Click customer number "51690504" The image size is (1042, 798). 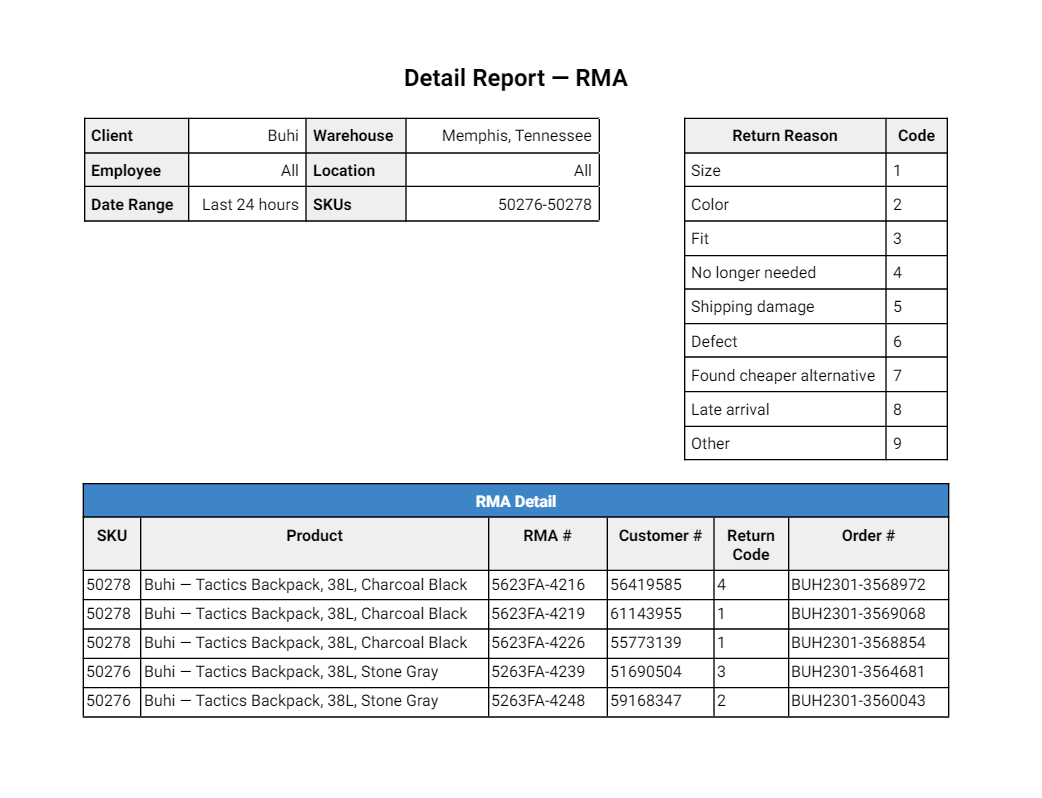[646, 672]
